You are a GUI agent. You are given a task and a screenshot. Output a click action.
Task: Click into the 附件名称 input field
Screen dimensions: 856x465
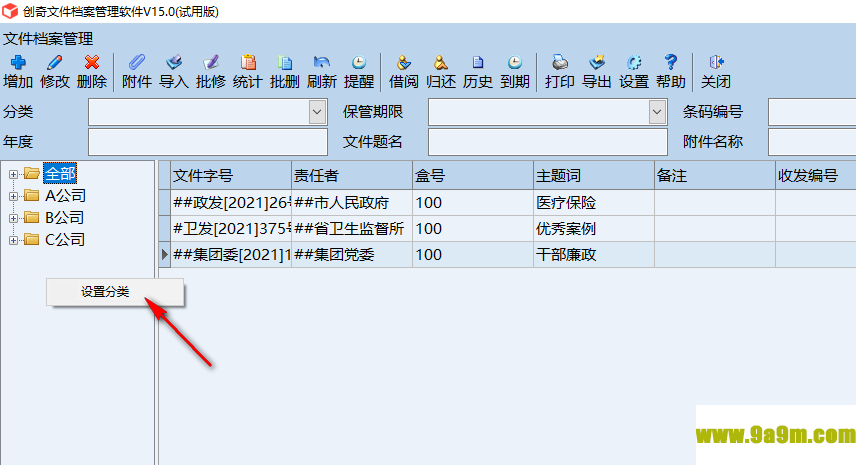point(812,142)
